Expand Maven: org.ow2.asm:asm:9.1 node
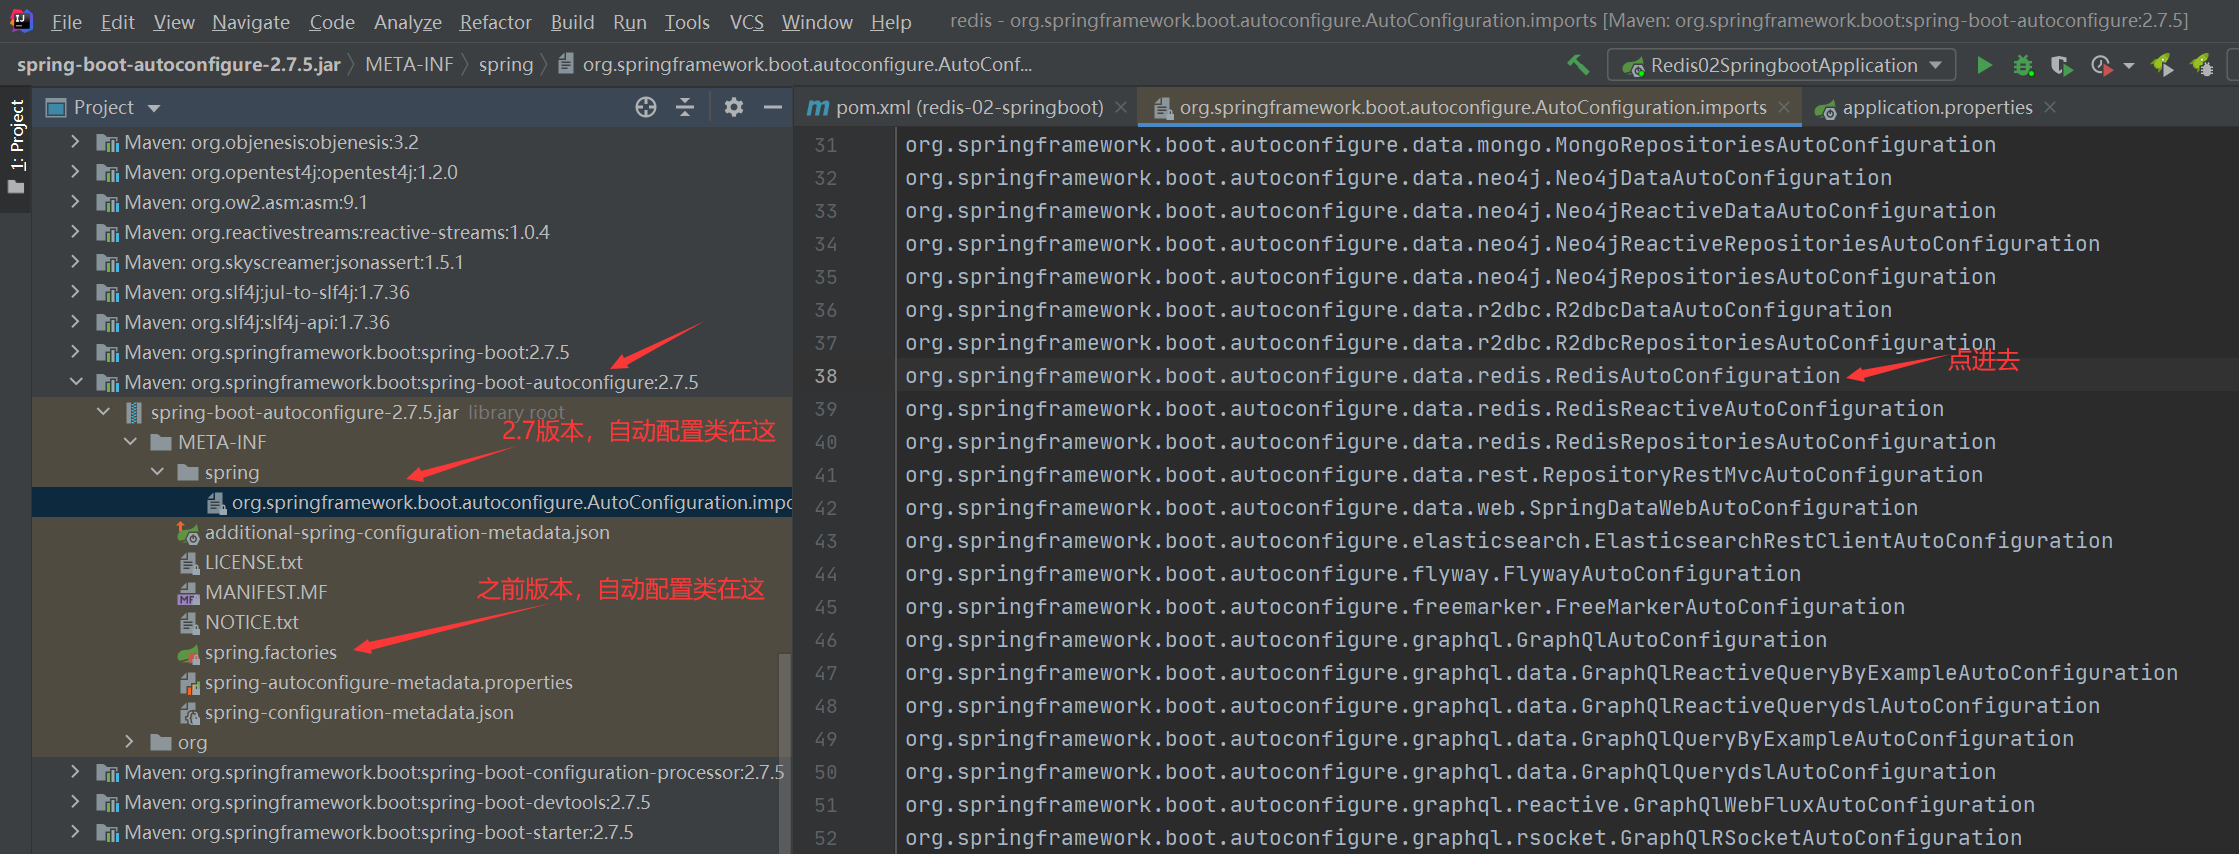Image resolution: width=2239 pixels, height=854 pixels. point(75,202)
